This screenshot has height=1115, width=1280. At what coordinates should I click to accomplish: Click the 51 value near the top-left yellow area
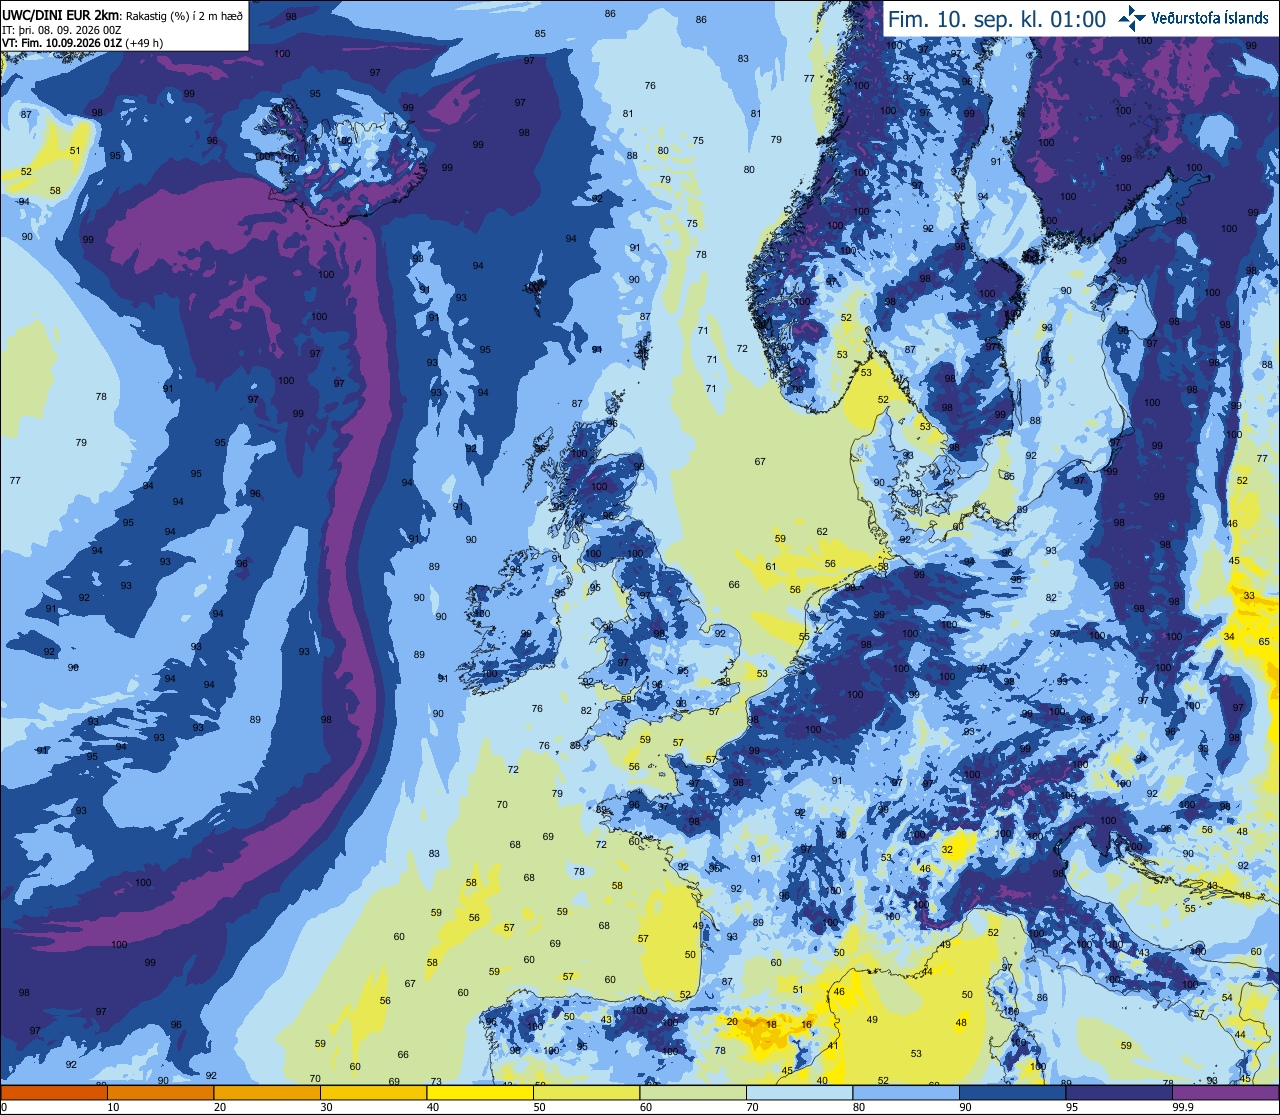75,151
